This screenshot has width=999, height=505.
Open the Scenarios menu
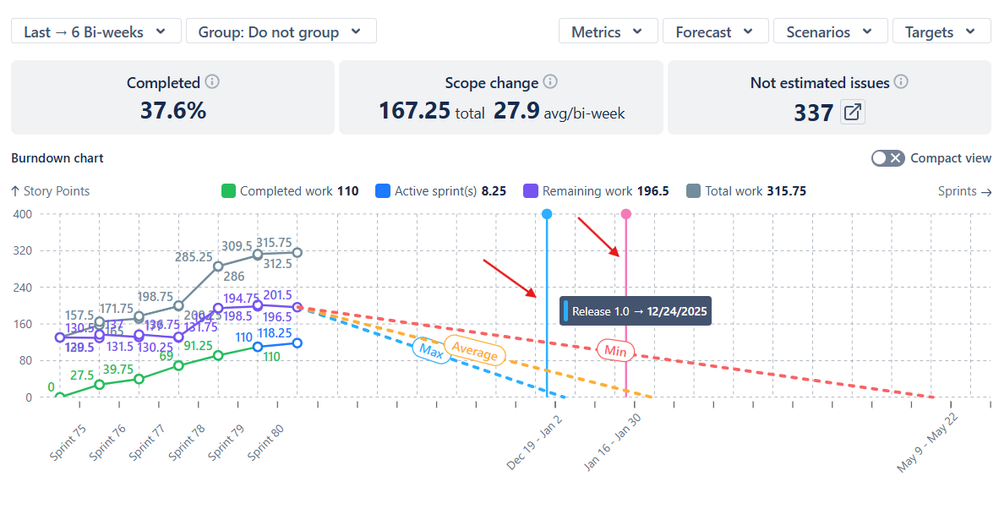click(x=829, y=32)
